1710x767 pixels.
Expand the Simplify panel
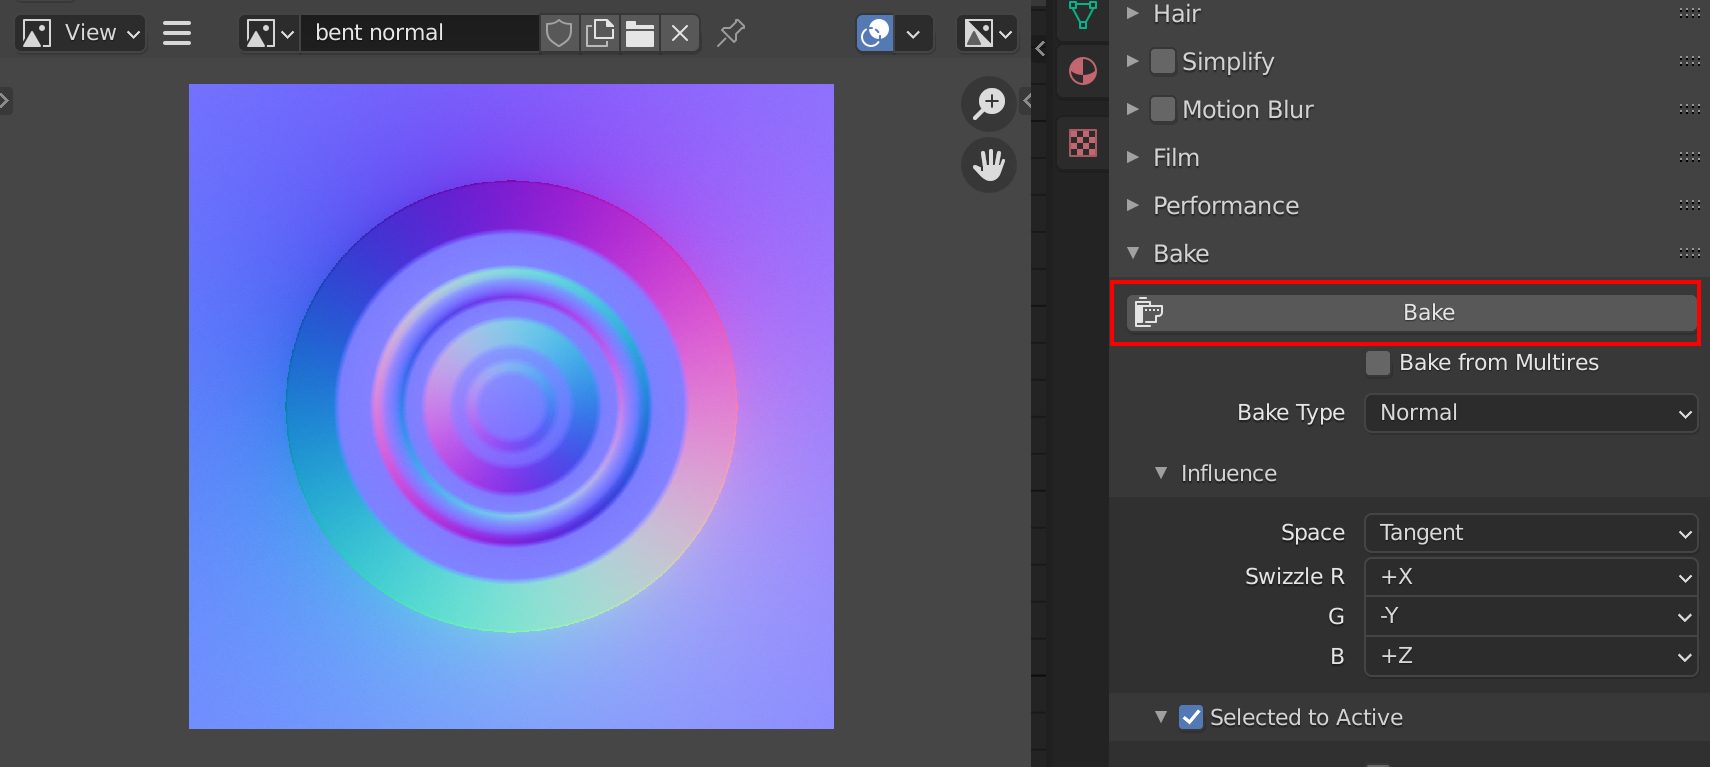1133,61
